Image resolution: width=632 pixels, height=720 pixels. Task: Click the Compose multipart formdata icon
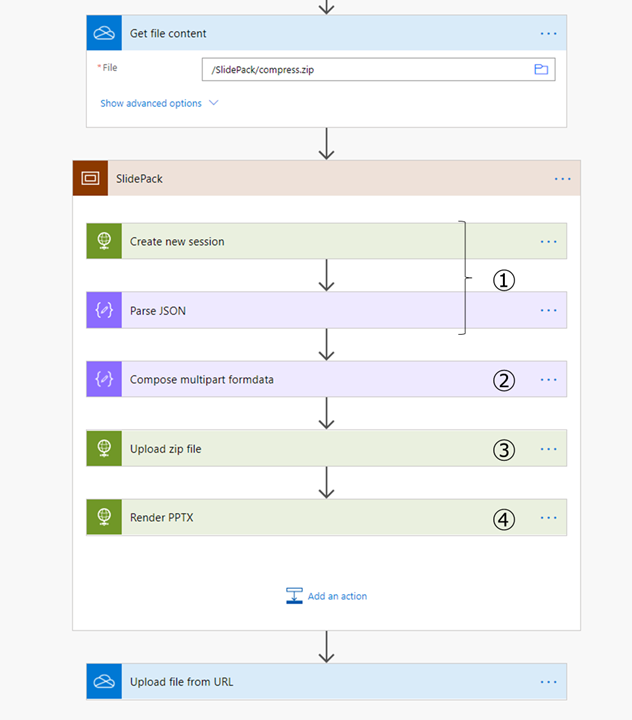(104, 379)
